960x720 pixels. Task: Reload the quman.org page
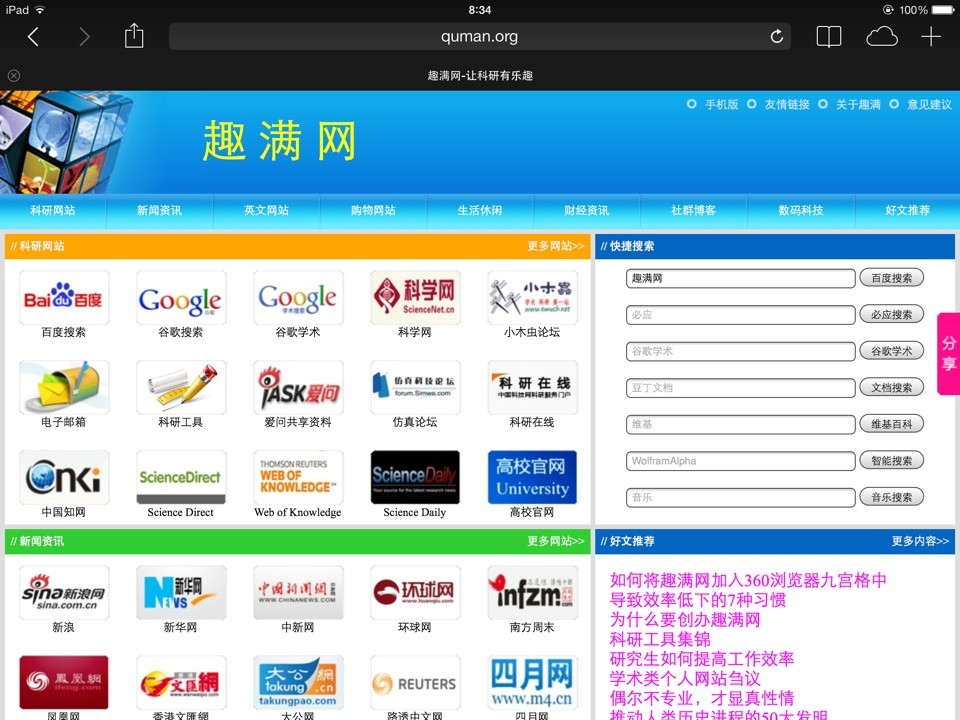[776, 37]
